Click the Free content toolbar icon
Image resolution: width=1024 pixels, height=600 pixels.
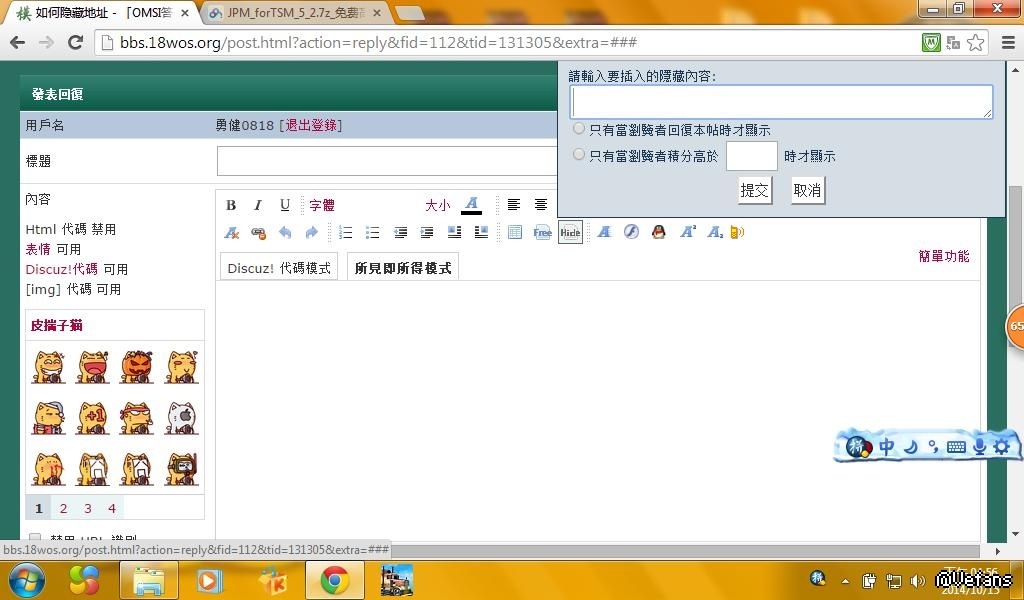(x=542, y=232)
